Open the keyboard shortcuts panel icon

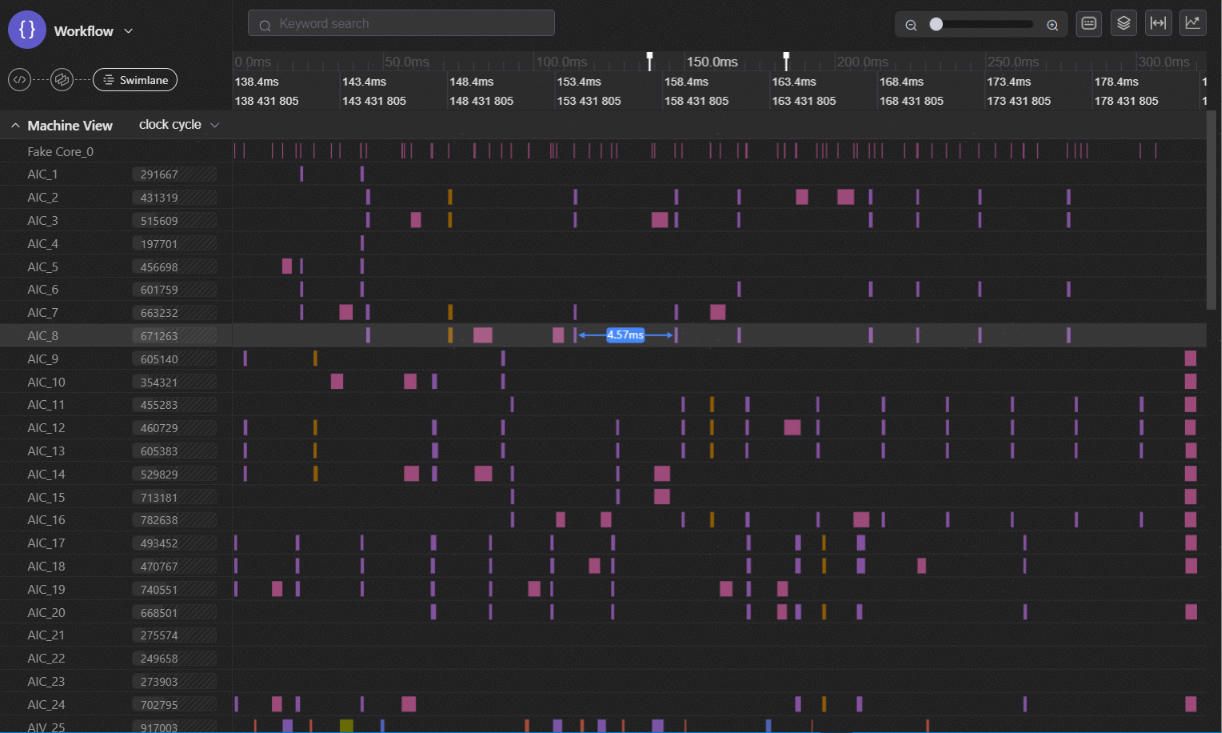(x=1089, y=23)
